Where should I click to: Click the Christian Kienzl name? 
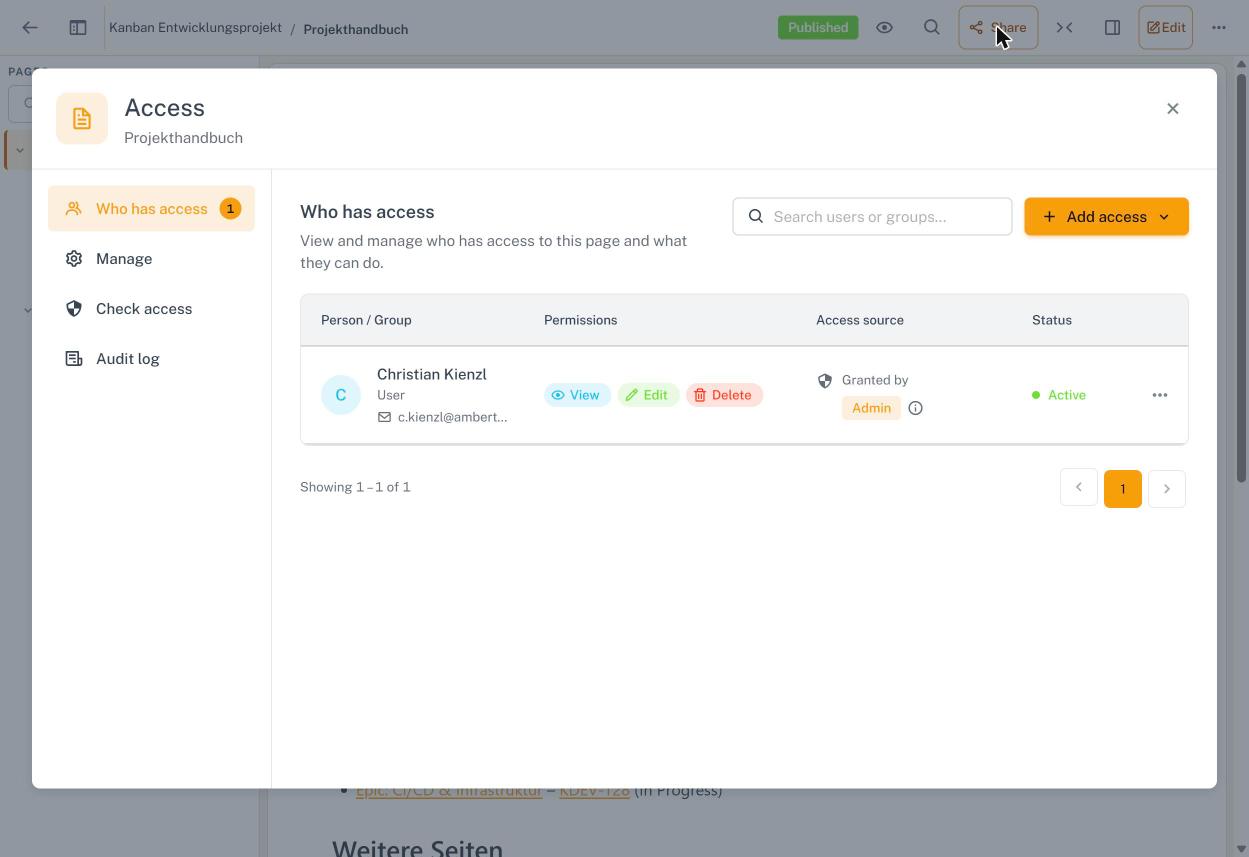[432, 374]
